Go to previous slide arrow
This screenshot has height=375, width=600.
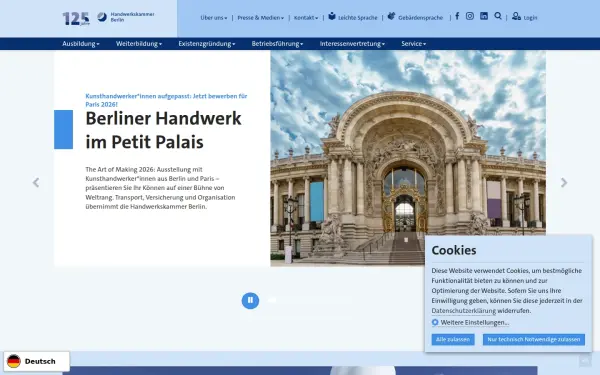click(x=36, y=183)
